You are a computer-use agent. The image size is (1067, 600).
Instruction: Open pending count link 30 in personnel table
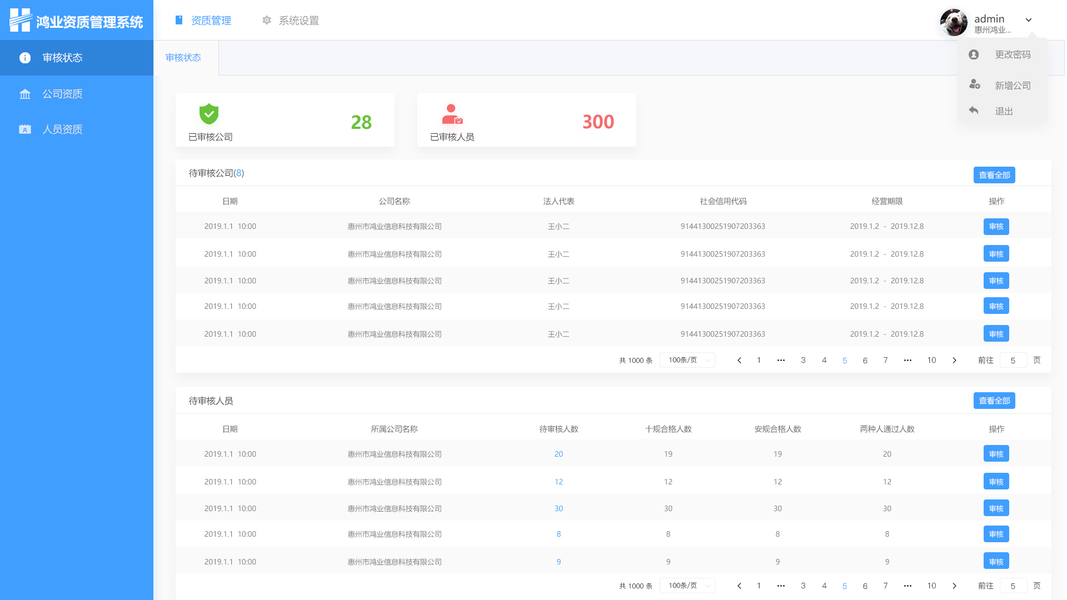click(x=559, y=508)
